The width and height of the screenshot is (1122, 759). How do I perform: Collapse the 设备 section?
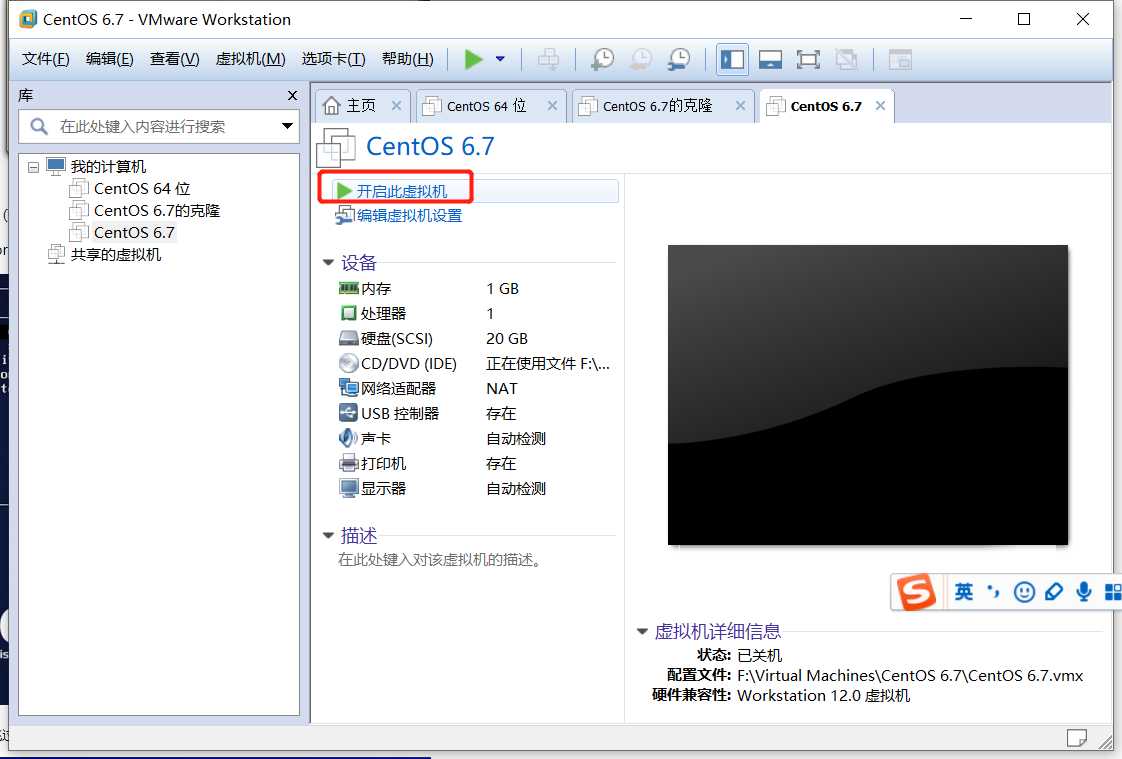pos(328,263)
